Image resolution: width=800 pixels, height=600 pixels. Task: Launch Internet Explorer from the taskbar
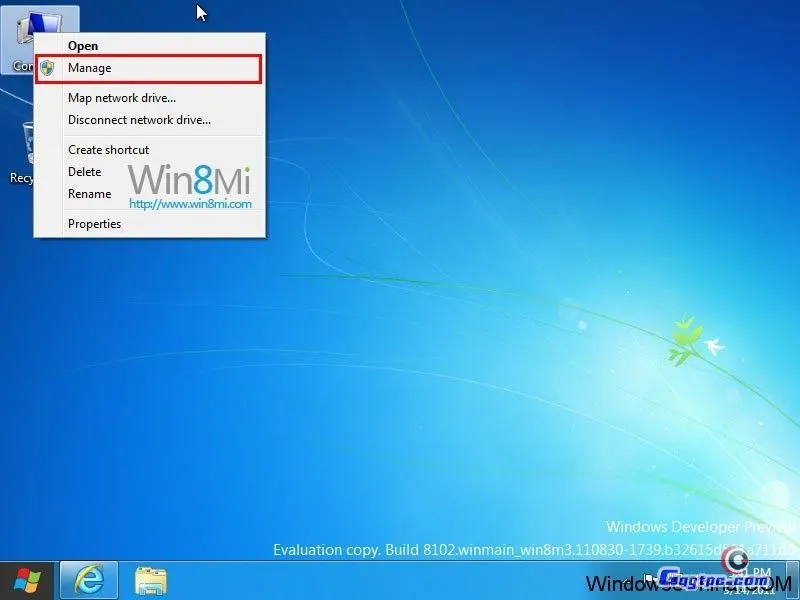[88, 580]
